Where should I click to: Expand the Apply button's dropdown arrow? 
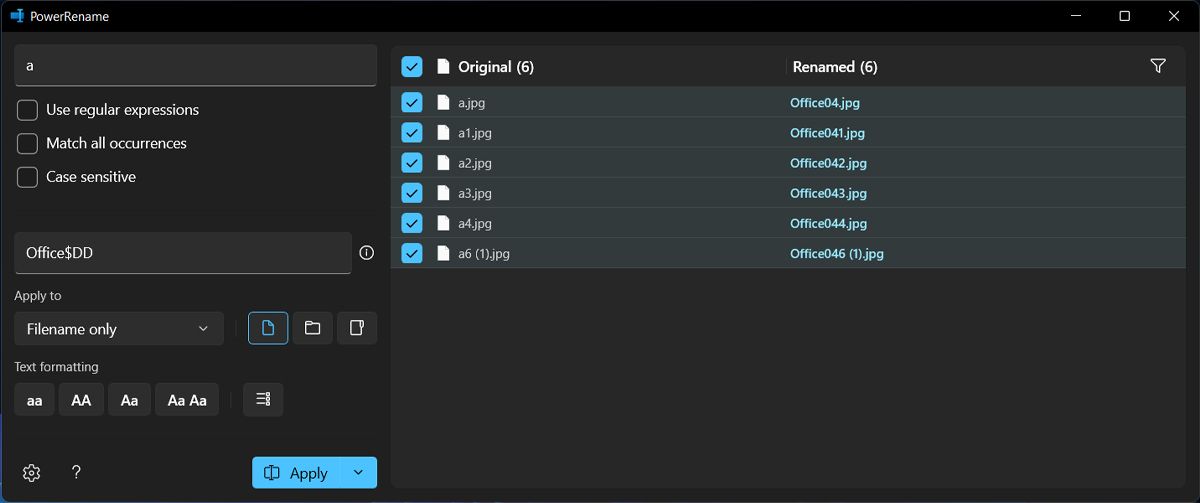pos(359,473)
